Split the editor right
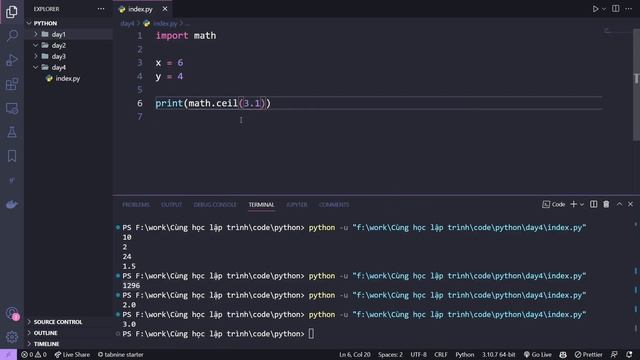The image size is (640, 360). click(616, 9)
